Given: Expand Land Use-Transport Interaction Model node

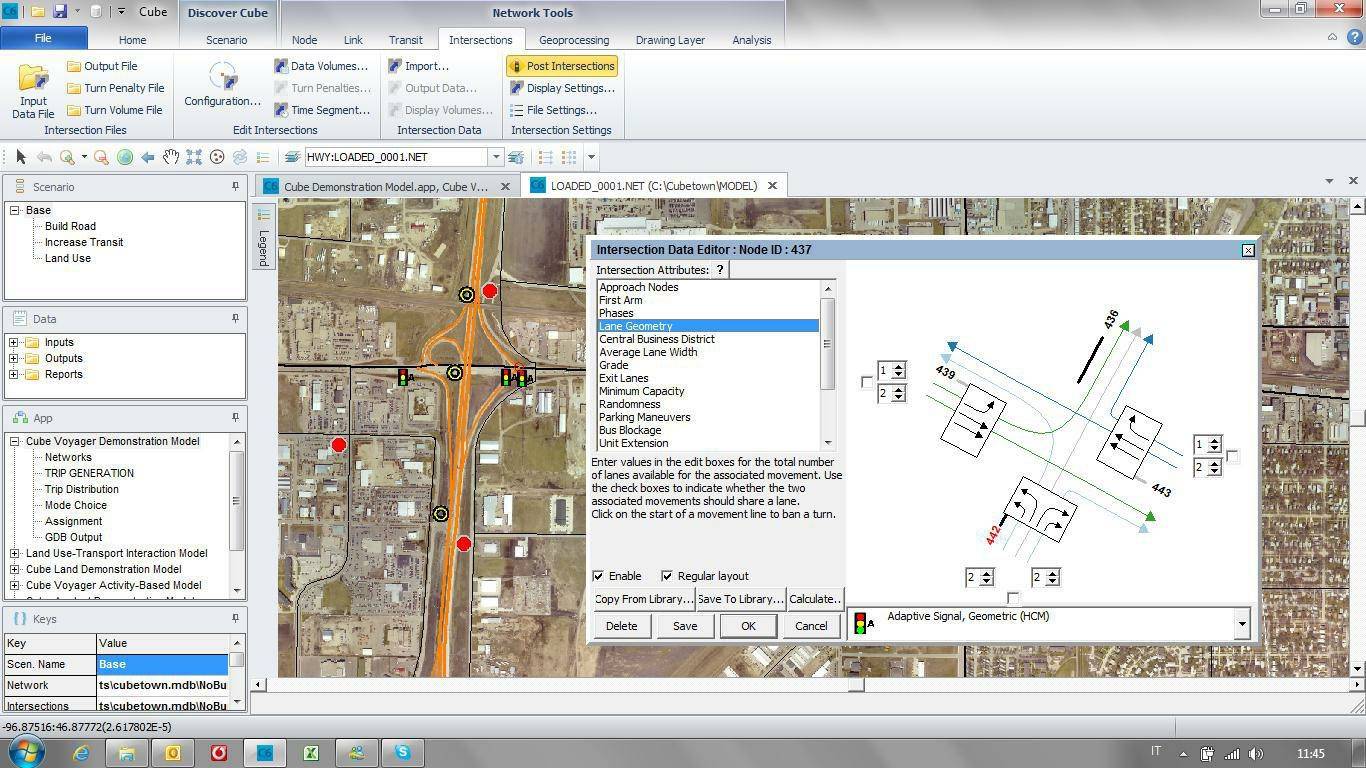Looking at the screenshot, I should 15,553.
